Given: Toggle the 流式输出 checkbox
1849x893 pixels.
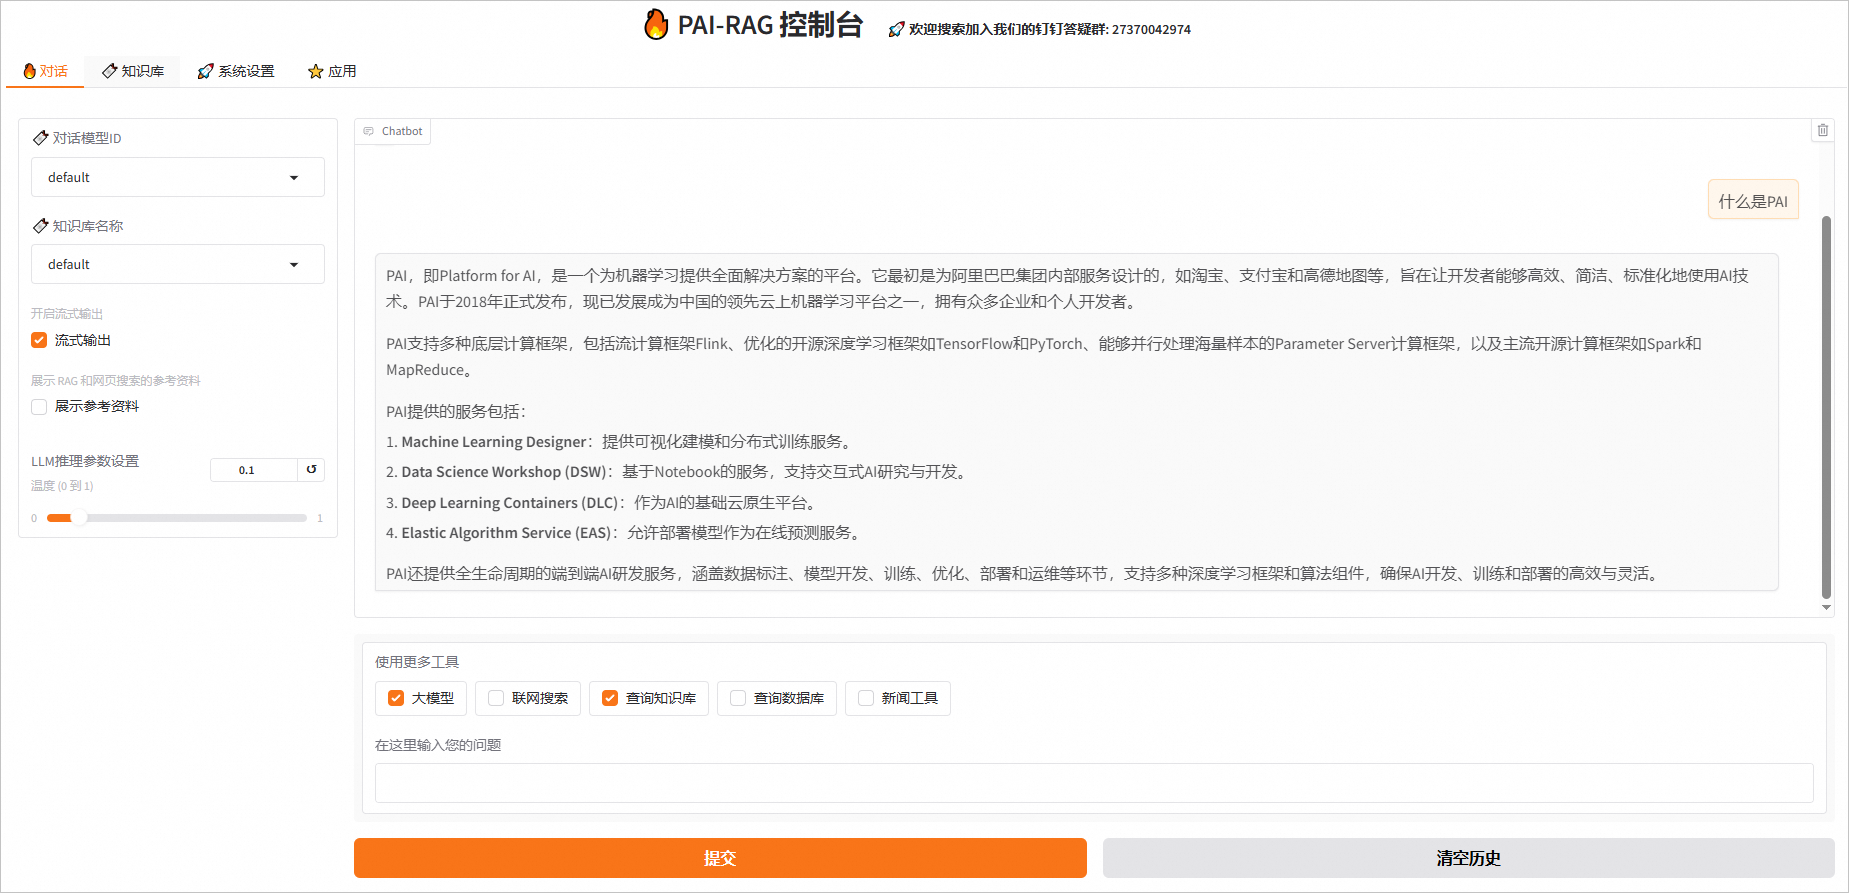Looking at the screenshot, I should [39, 340].
